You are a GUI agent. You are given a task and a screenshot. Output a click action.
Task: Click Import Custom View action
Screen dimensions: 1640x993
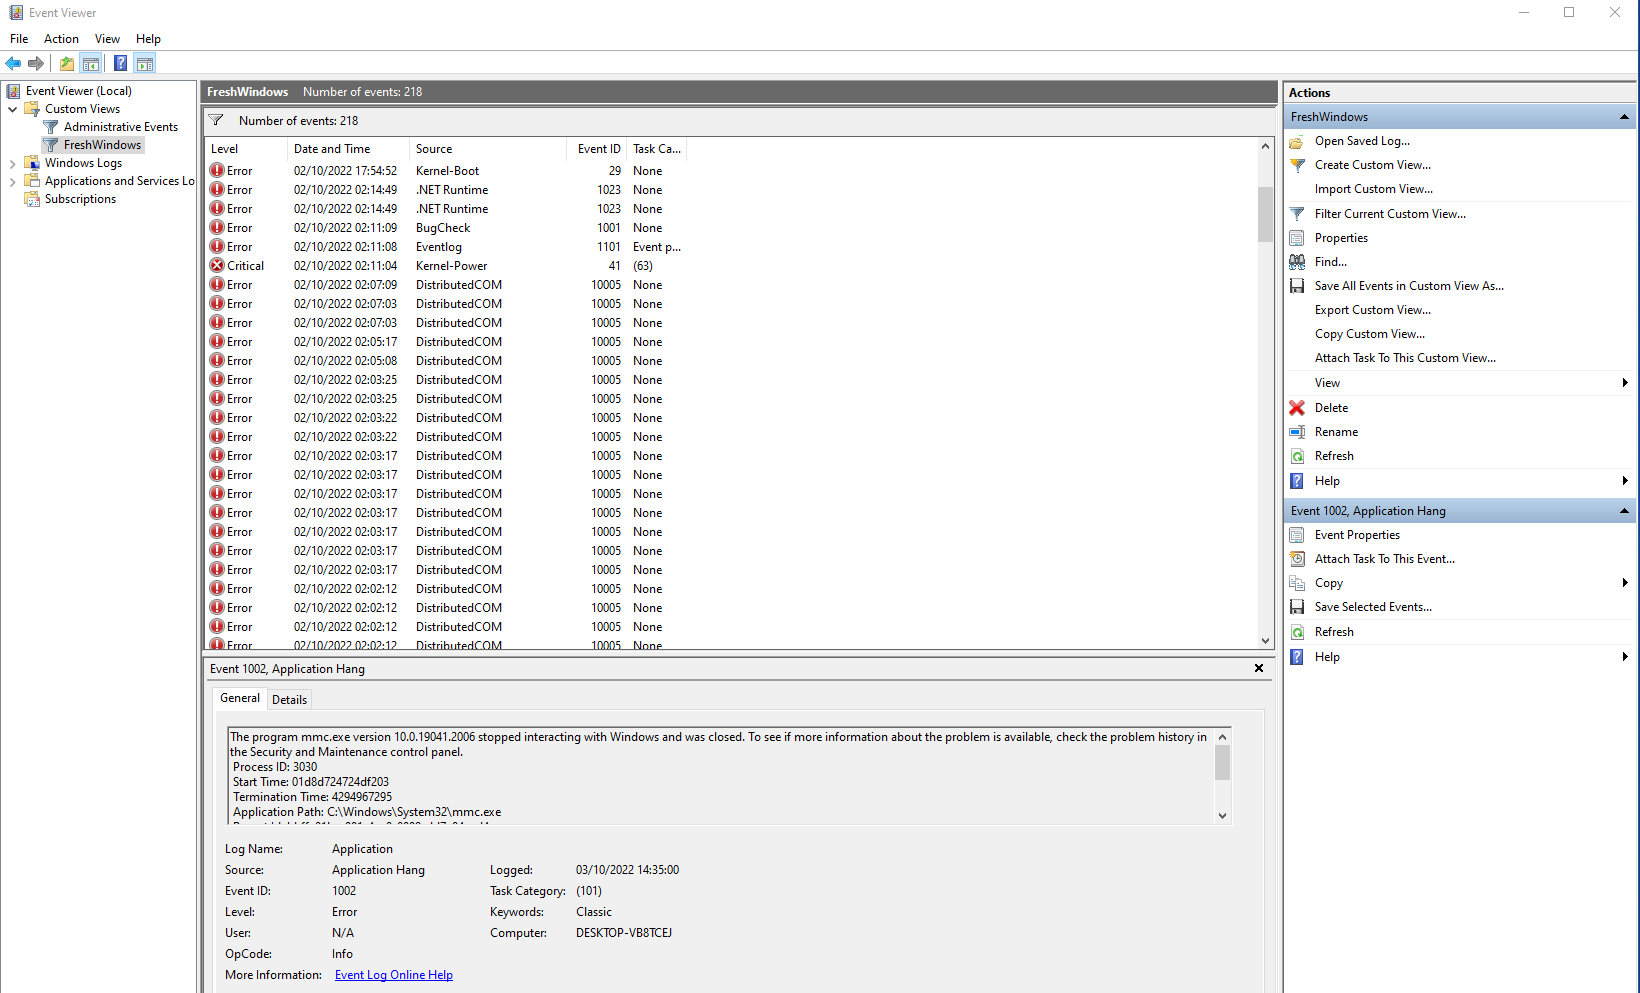click(1374, 189)
